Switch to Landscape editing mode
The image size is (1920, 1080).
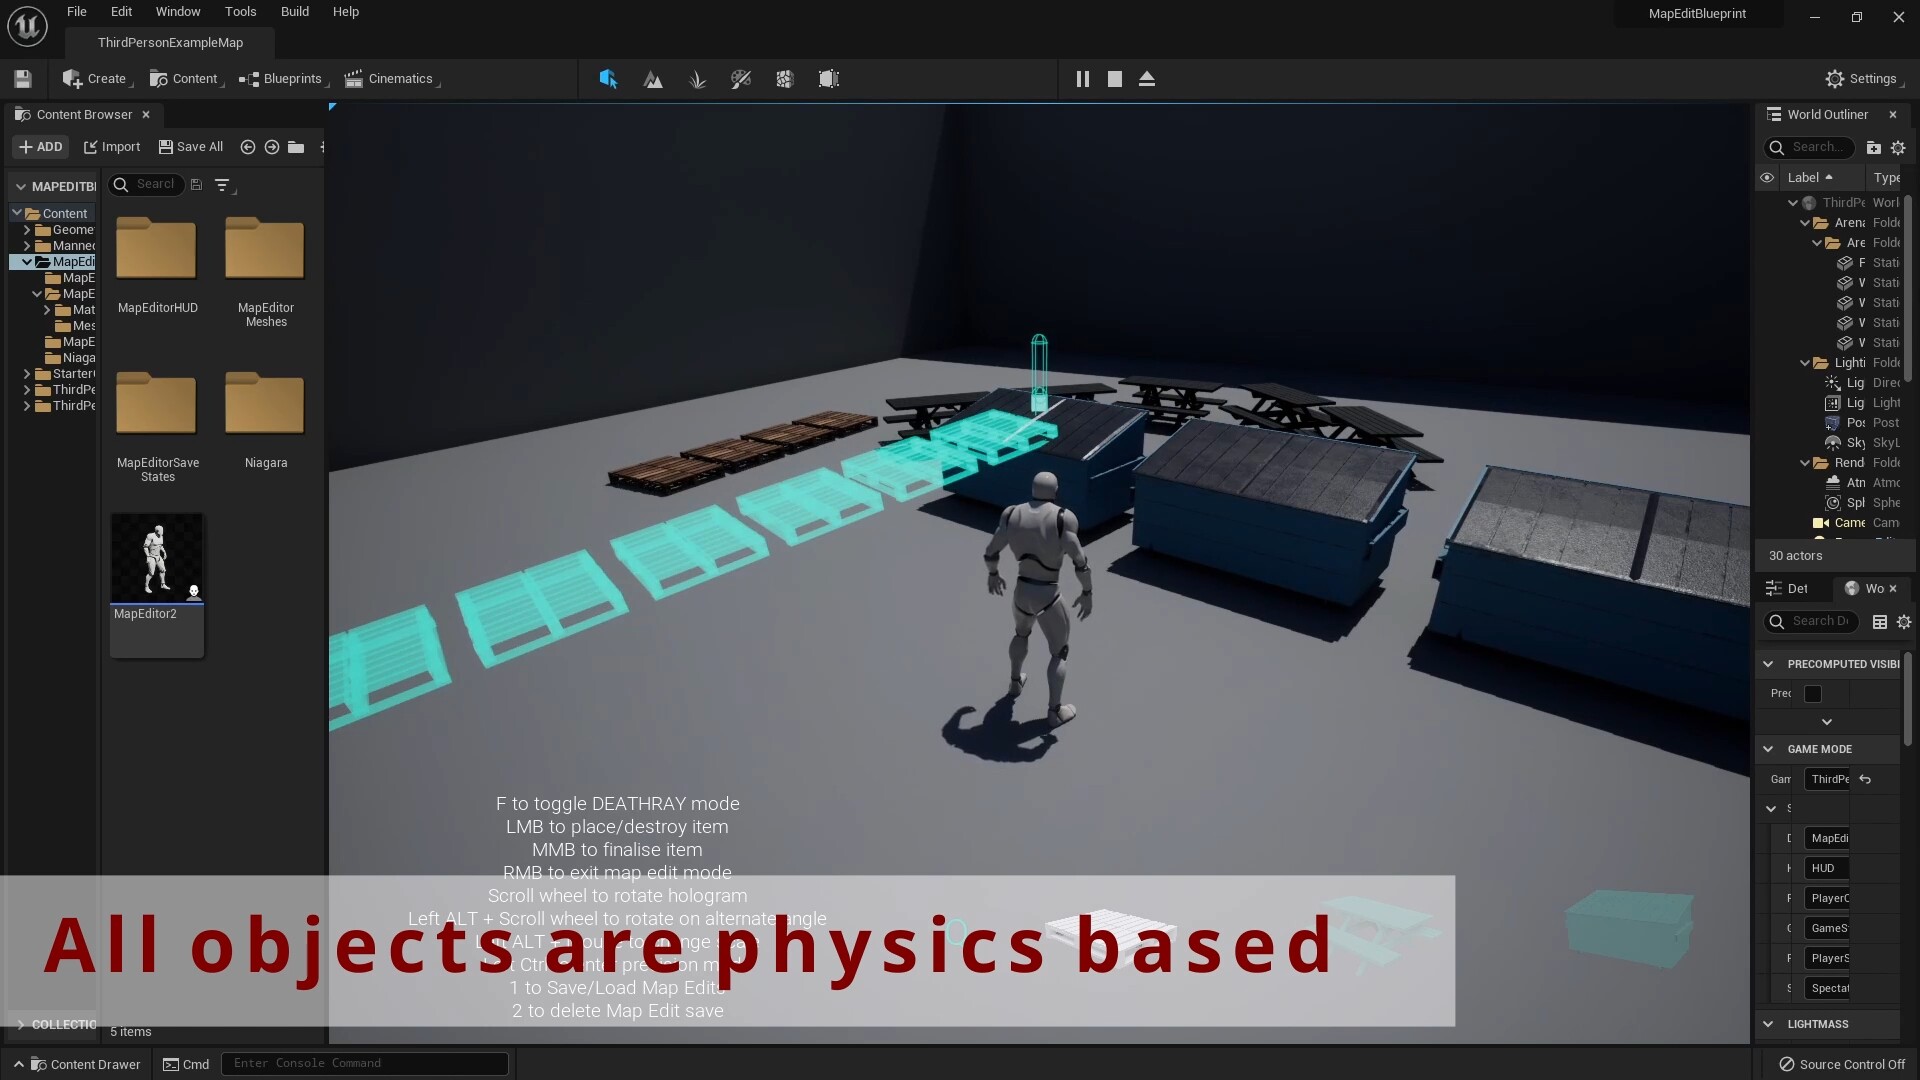pyautogui.click(x=653, y=79)
